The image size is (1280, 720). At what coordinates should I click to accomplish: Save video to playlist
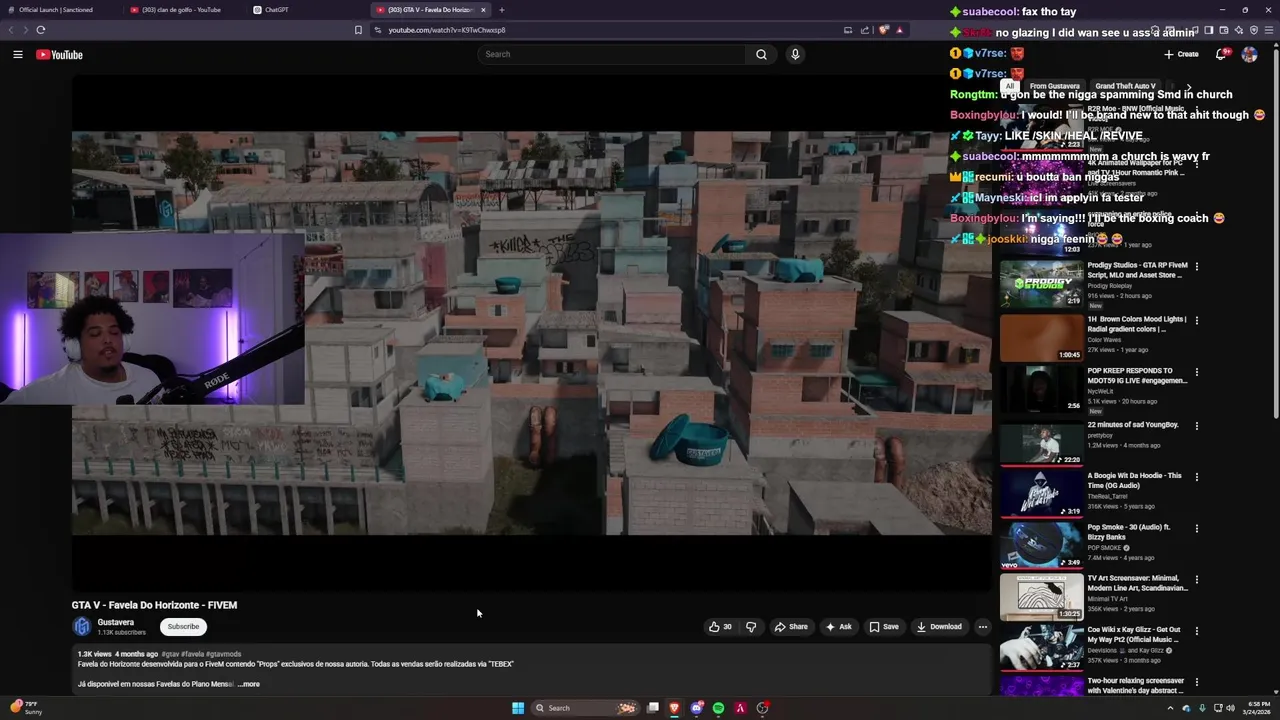click(x=884, y=627)
